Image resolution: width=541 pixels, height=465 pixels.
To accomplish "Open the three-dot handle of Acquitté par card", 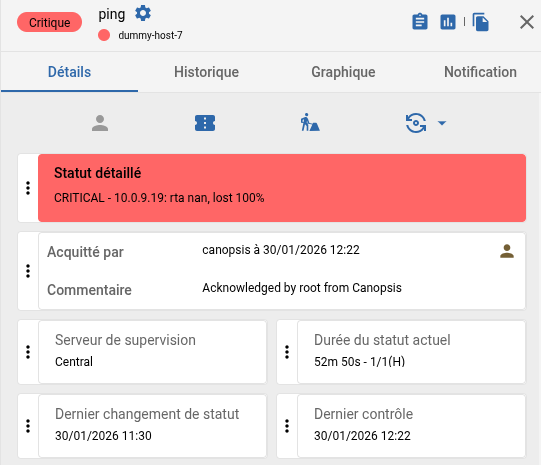I will point(28,271).
